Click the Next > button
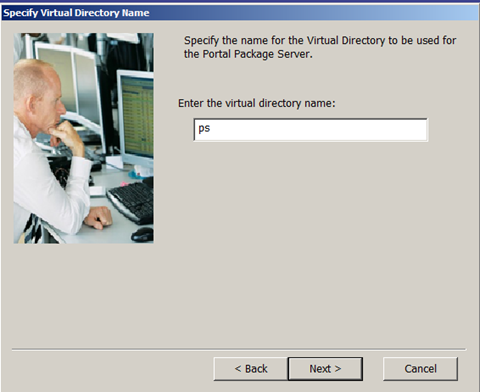Screen dimensions: 480x392 pos(325,369)
